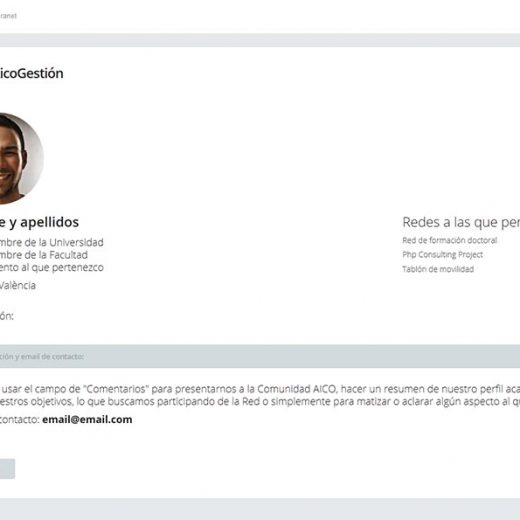Select the circular profile photo
The width and height of the screenshot is (520, 520).
click(x=21, y=159)
